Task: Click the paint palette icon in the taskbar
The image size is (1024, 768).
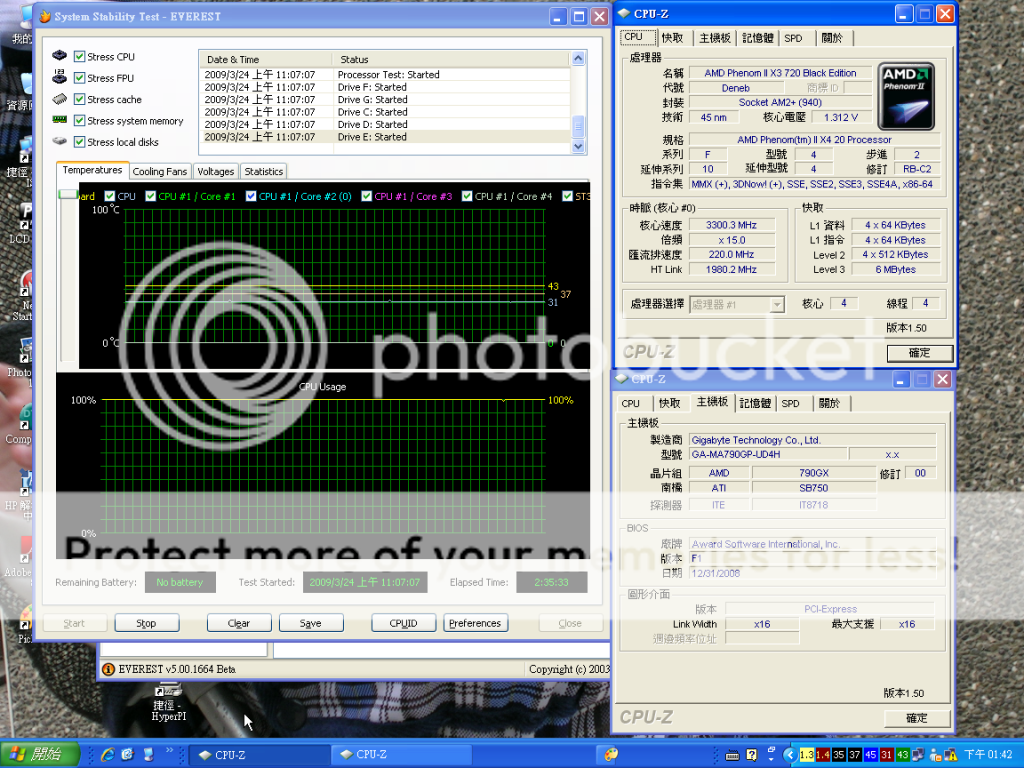Action: coord(612,753)
